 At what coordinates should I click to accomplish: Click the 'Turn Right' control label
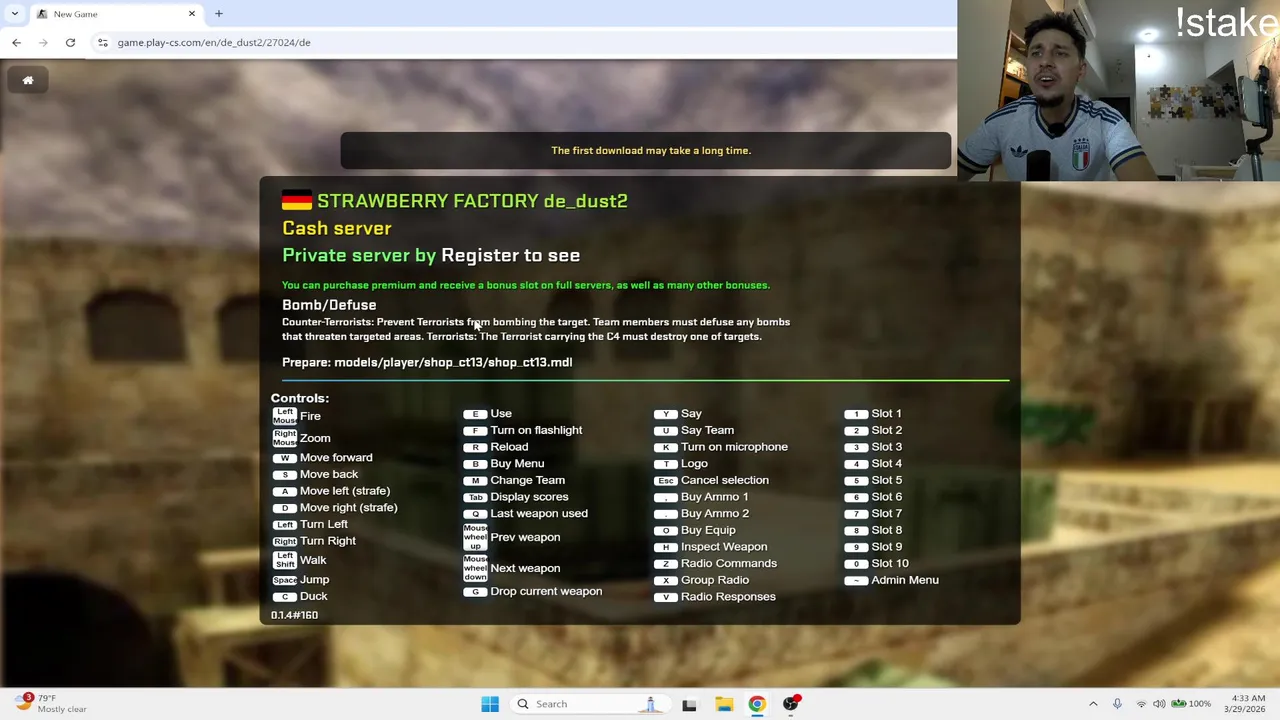328,541
